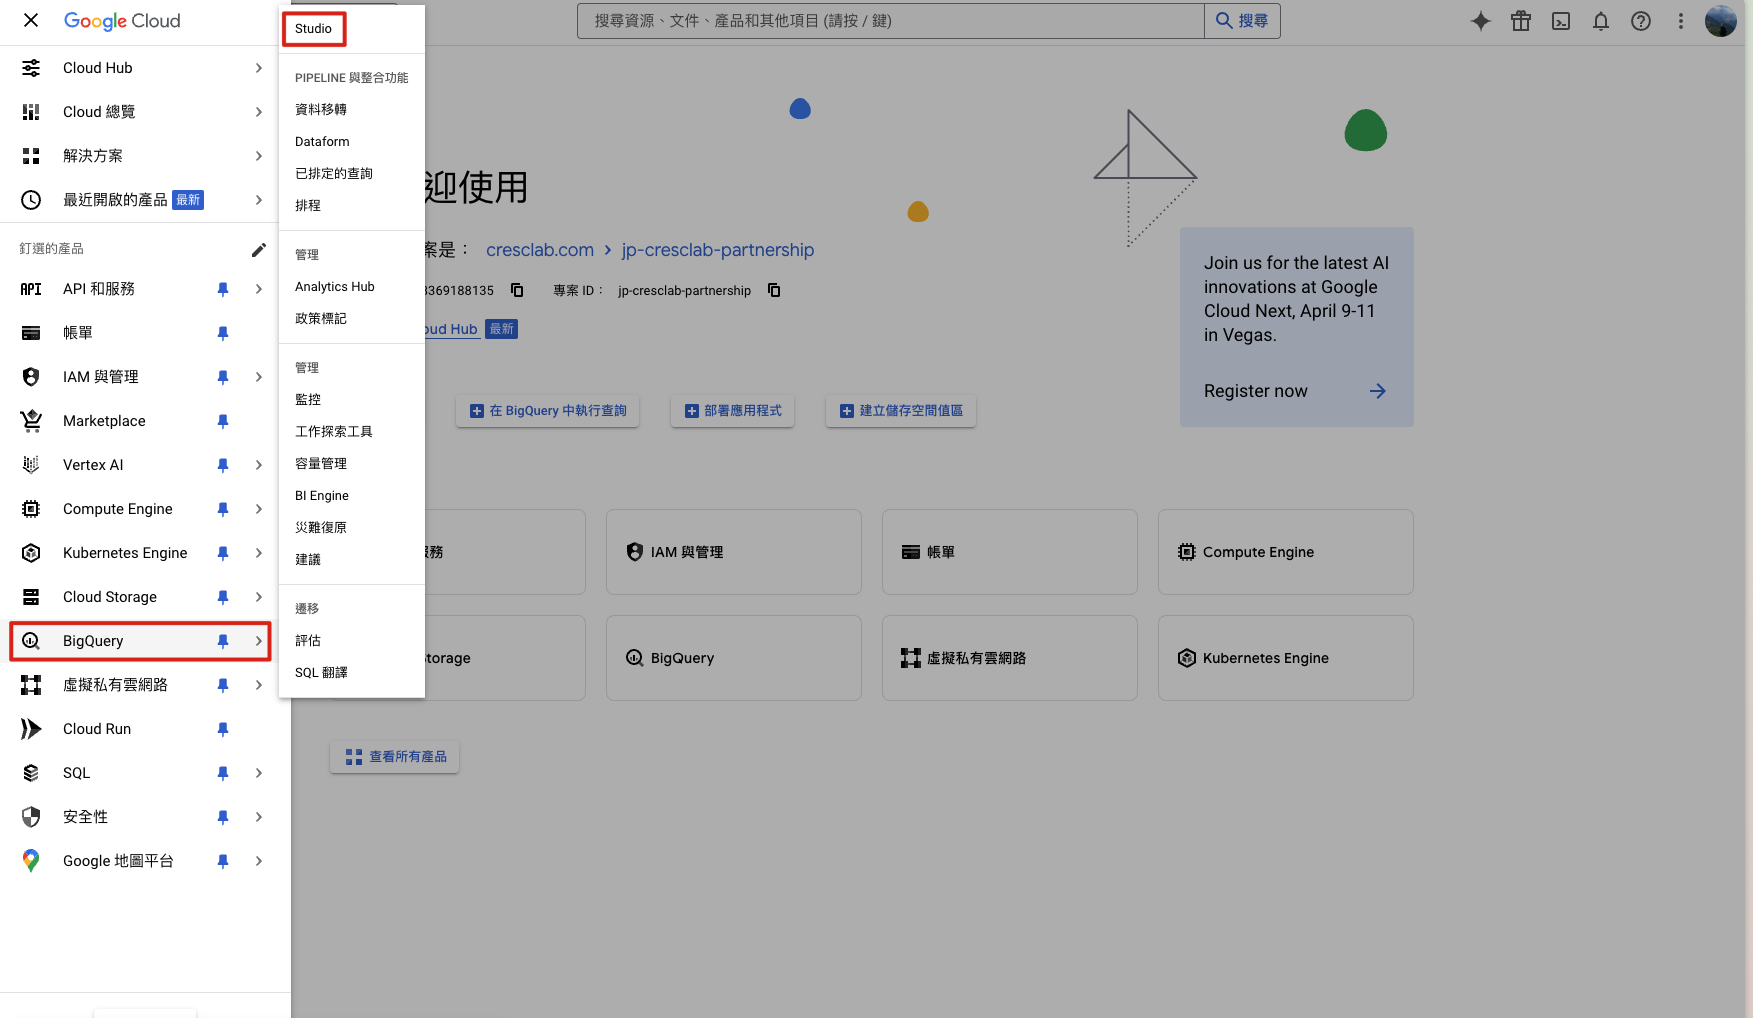Open the cresclab.com organization link
Image resolution: width=1753 pixels, height=1018 pixels.
pos(540,250)
